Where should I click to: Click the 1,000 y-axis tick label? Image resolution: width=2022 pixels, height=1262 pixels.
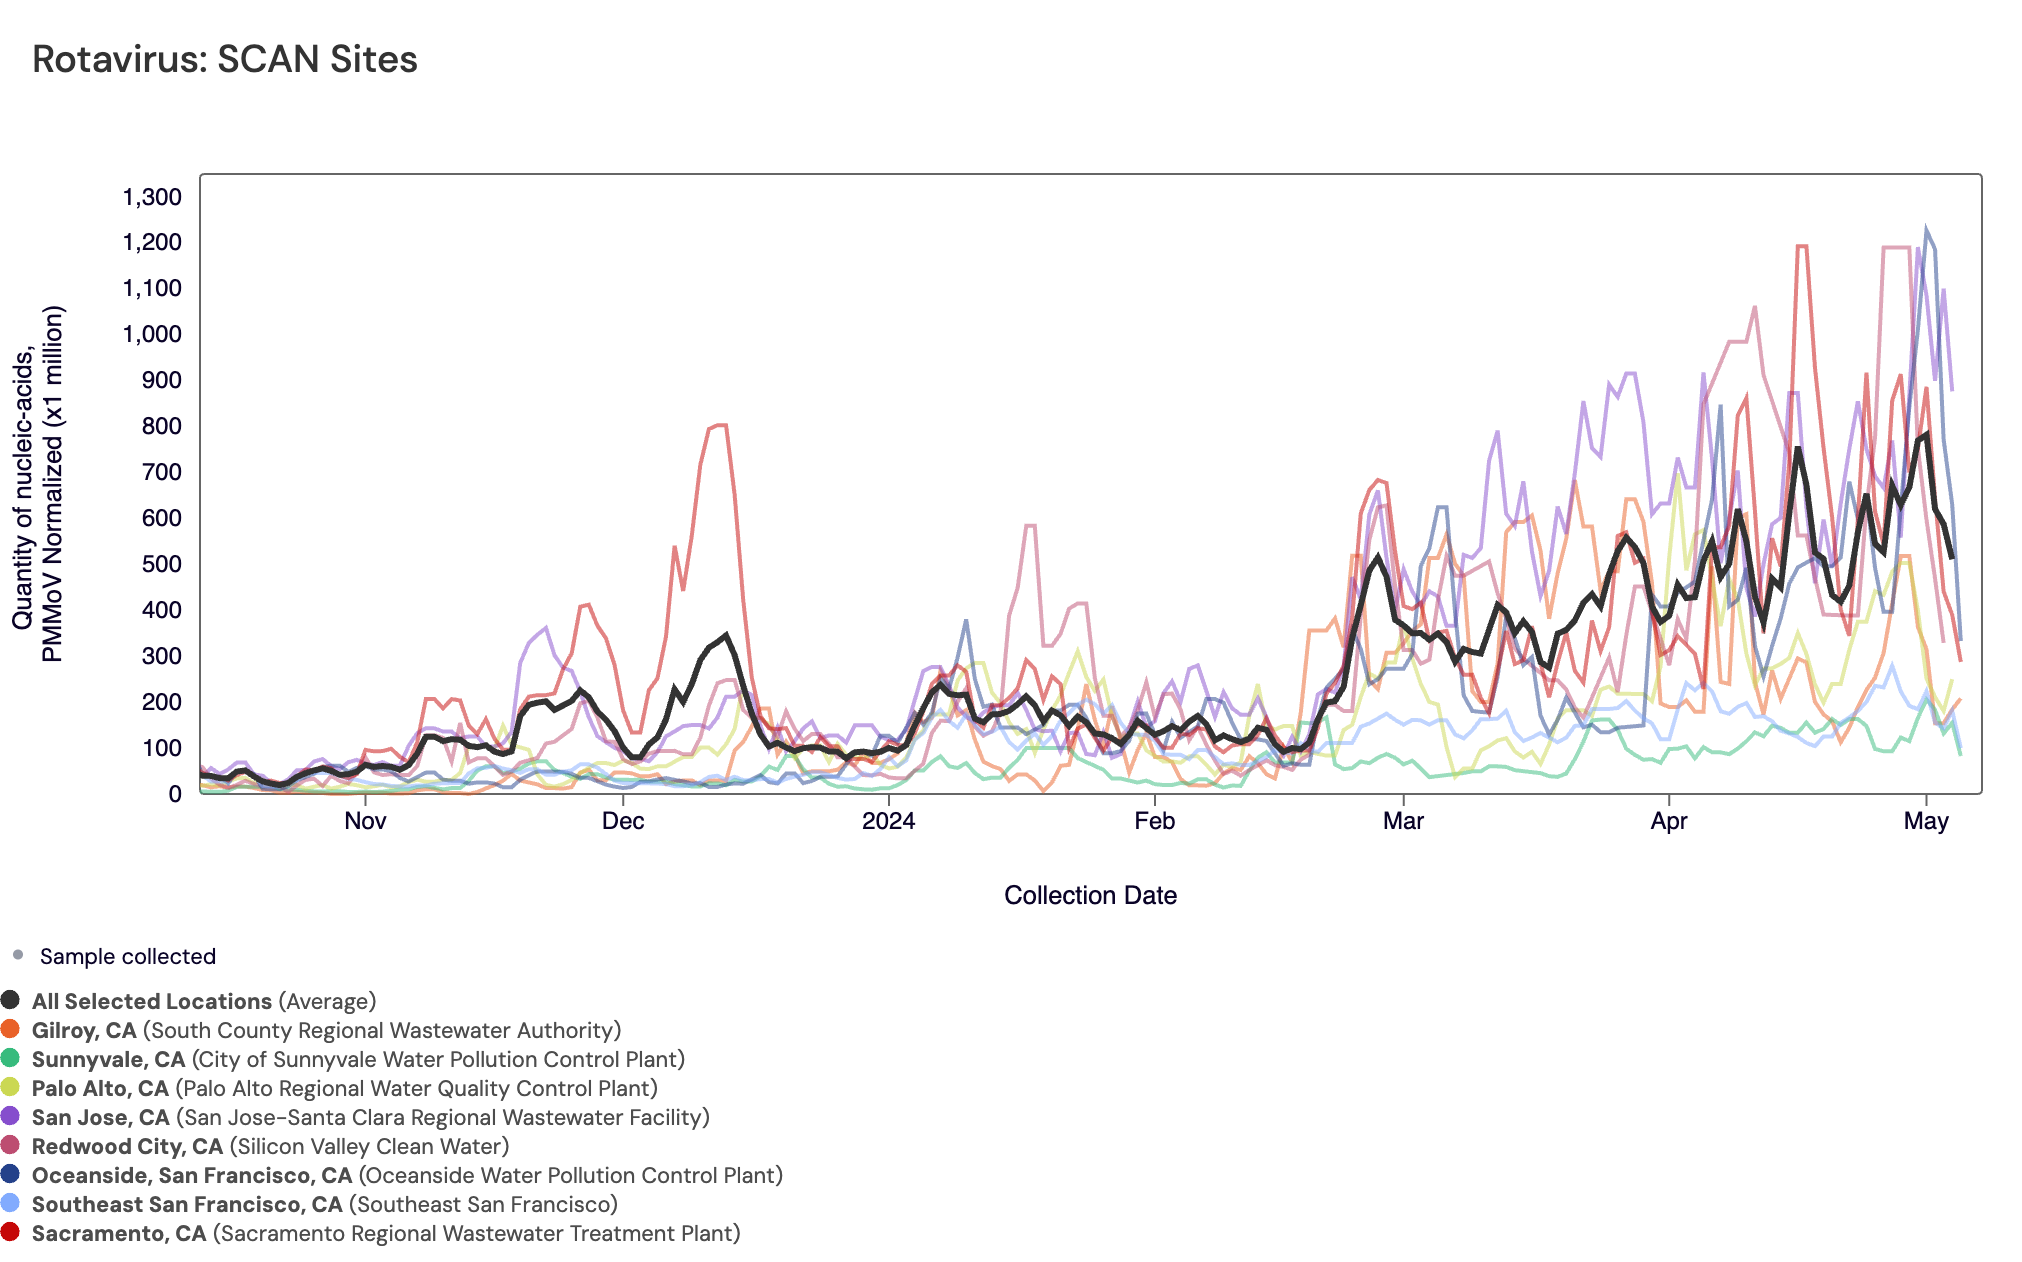[152, 334]
